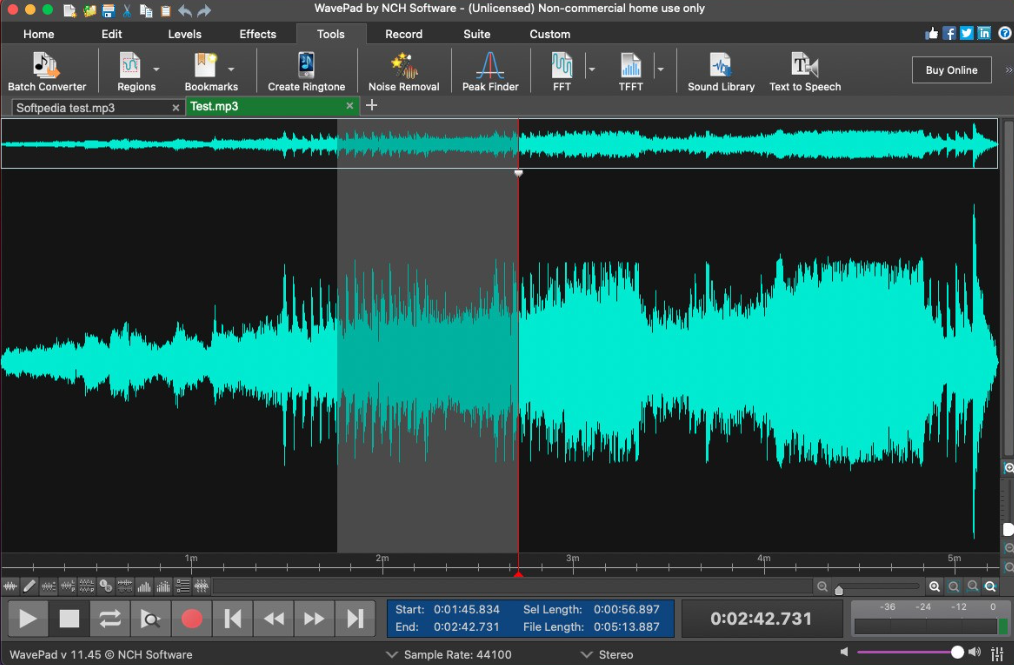Open the Text to Speech tool
The image size is (1014, 665).
[x=805, y=71]
